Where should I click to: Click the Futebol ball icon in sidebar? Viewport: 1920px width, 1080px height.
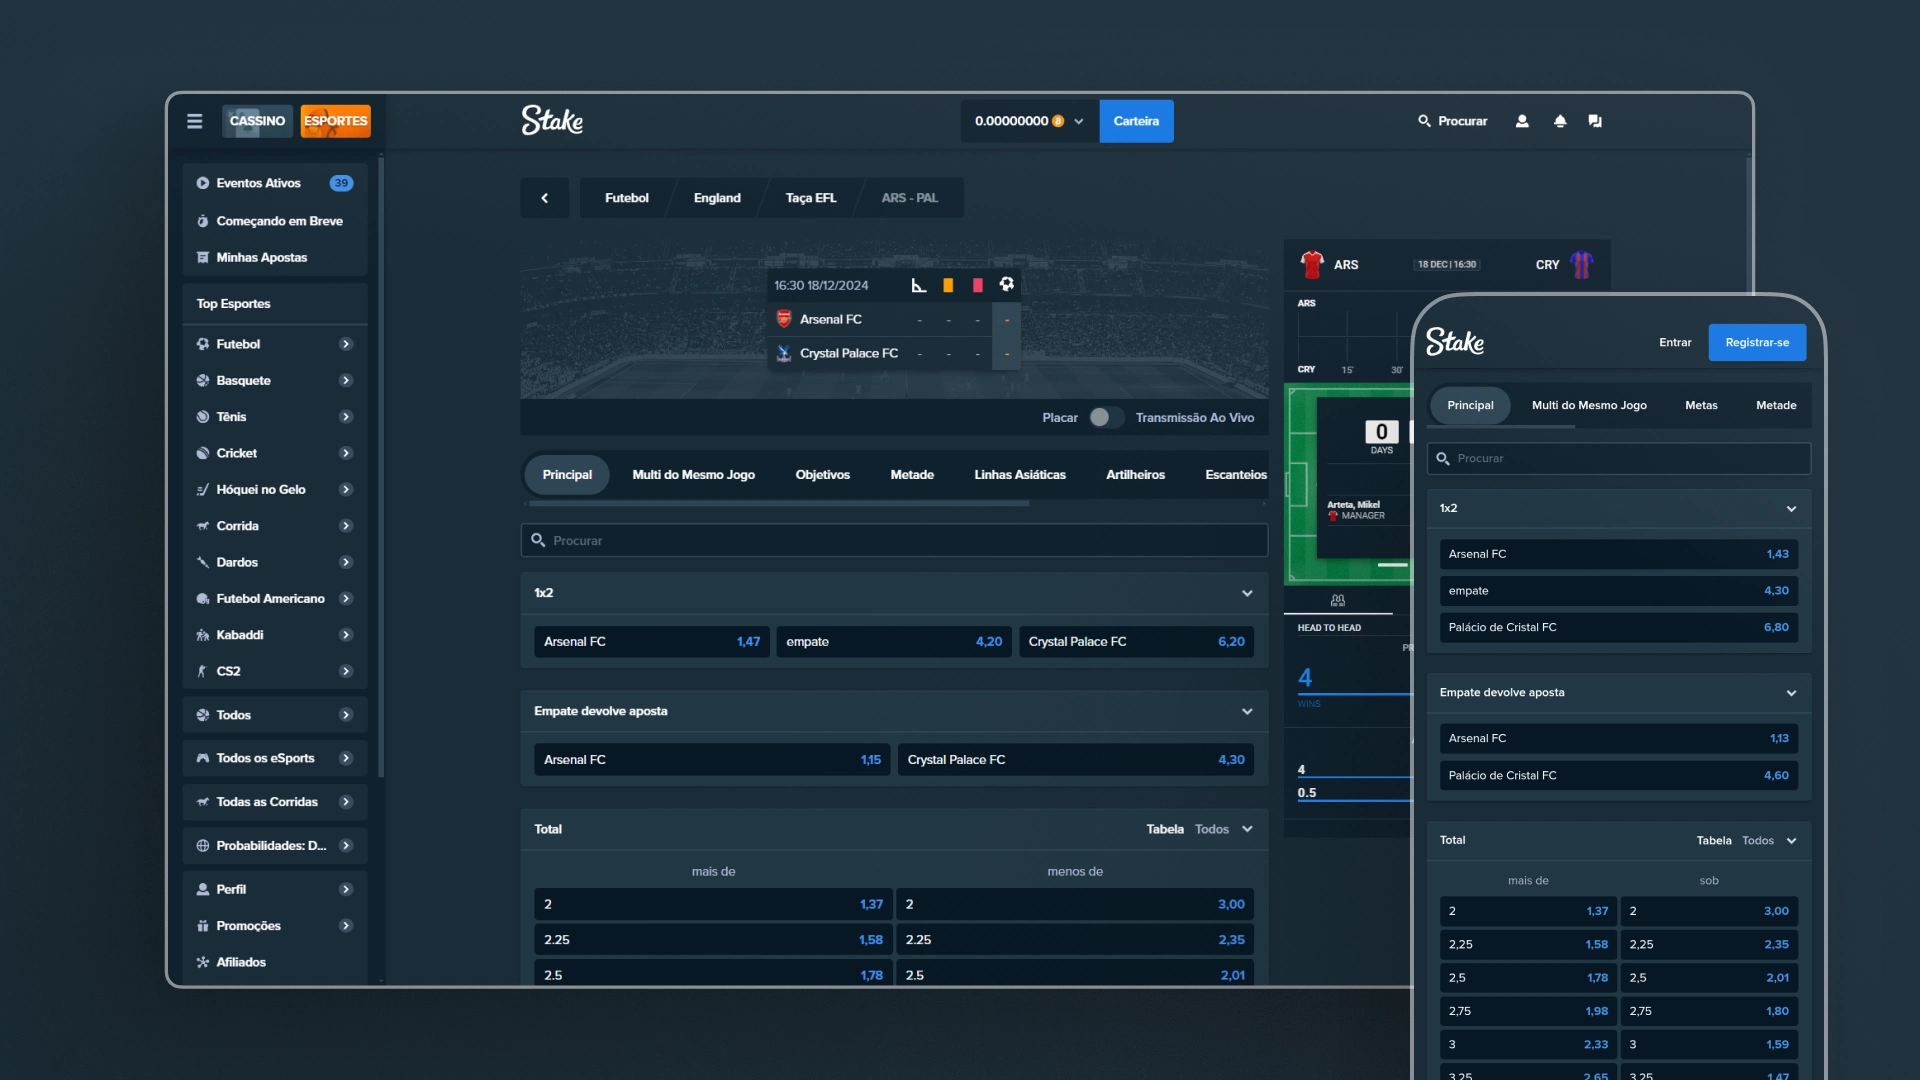point(203,344)
